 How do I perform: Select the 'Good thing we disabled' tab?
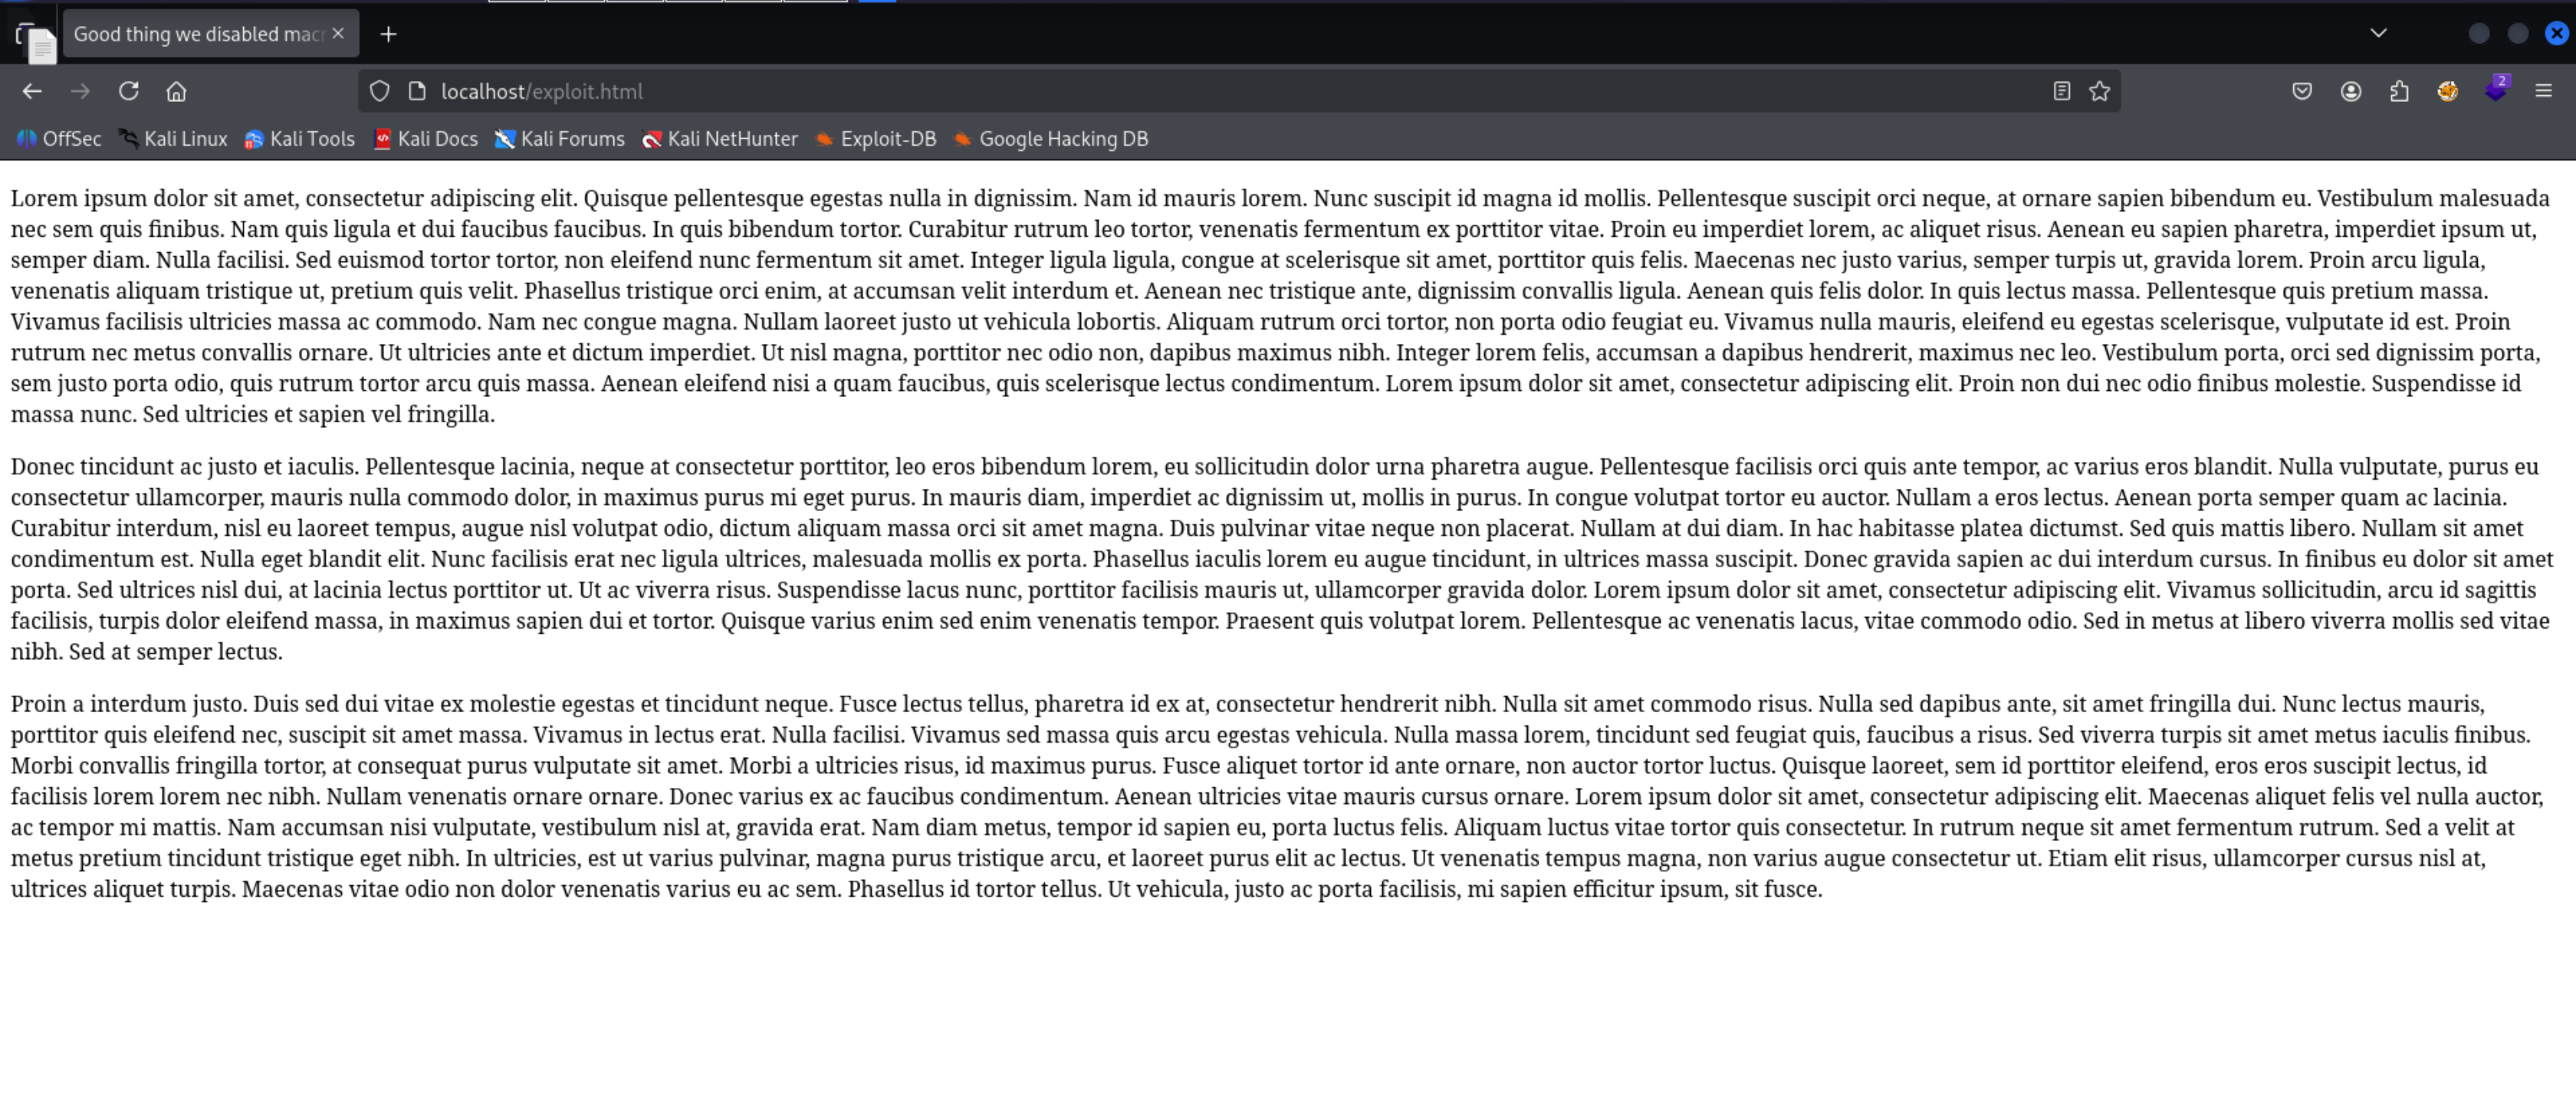(x=198, y=34)
